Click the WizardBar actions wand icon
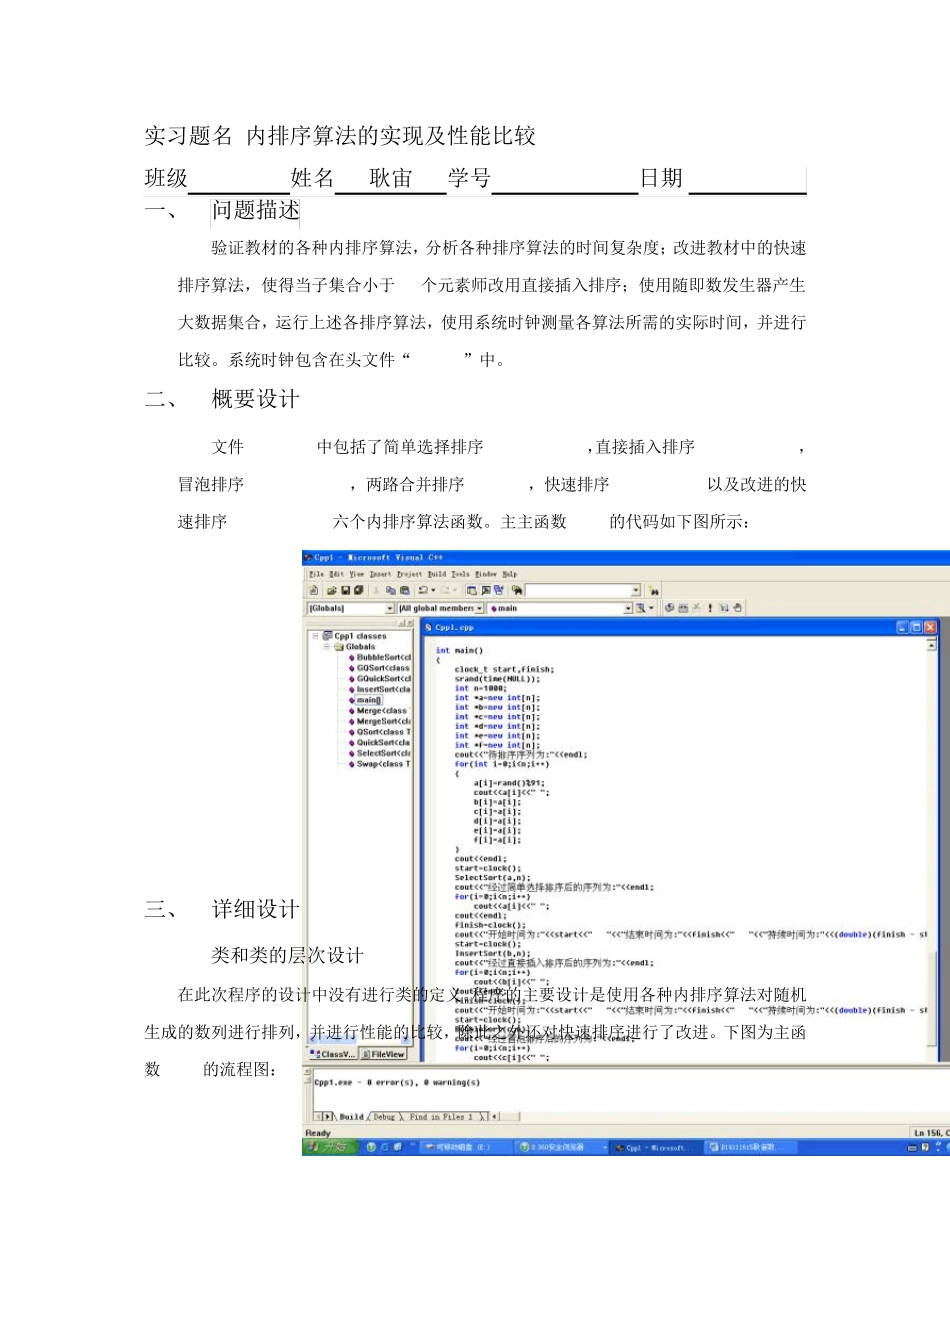950x1344 pixels. [641, 608]
